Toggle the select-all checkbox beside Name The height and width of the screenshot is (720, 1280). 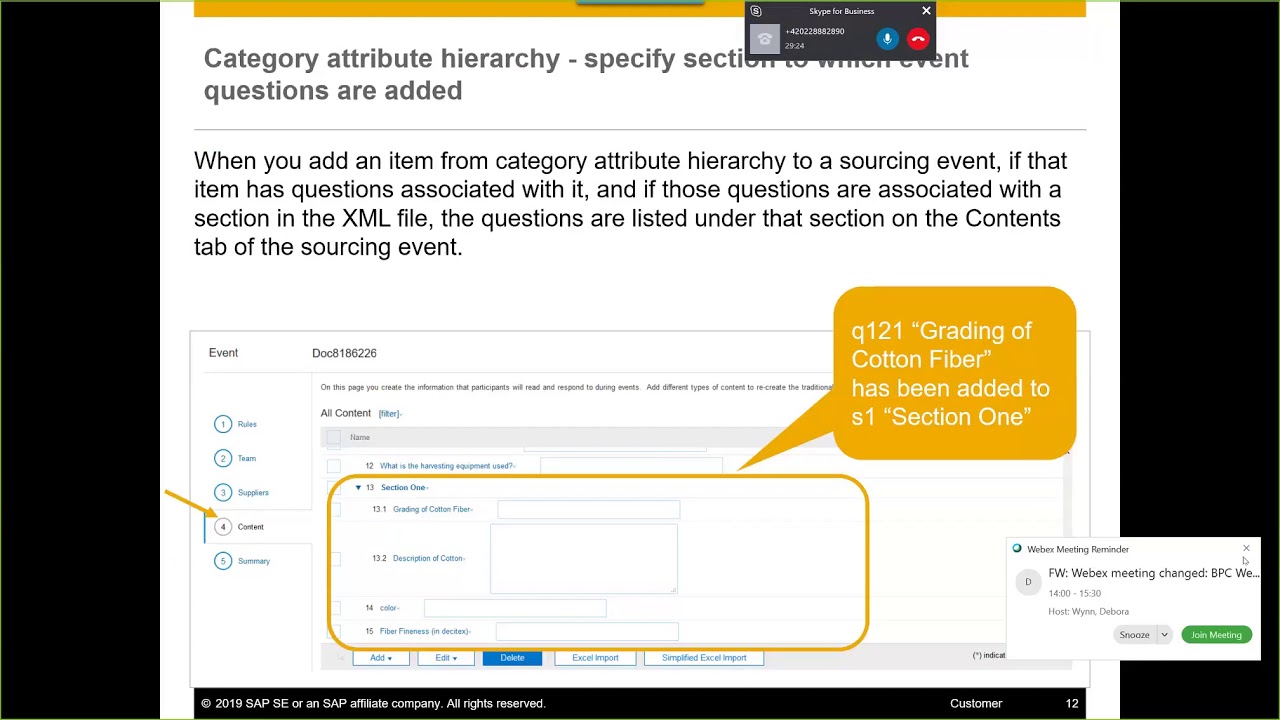coord(334,437)
